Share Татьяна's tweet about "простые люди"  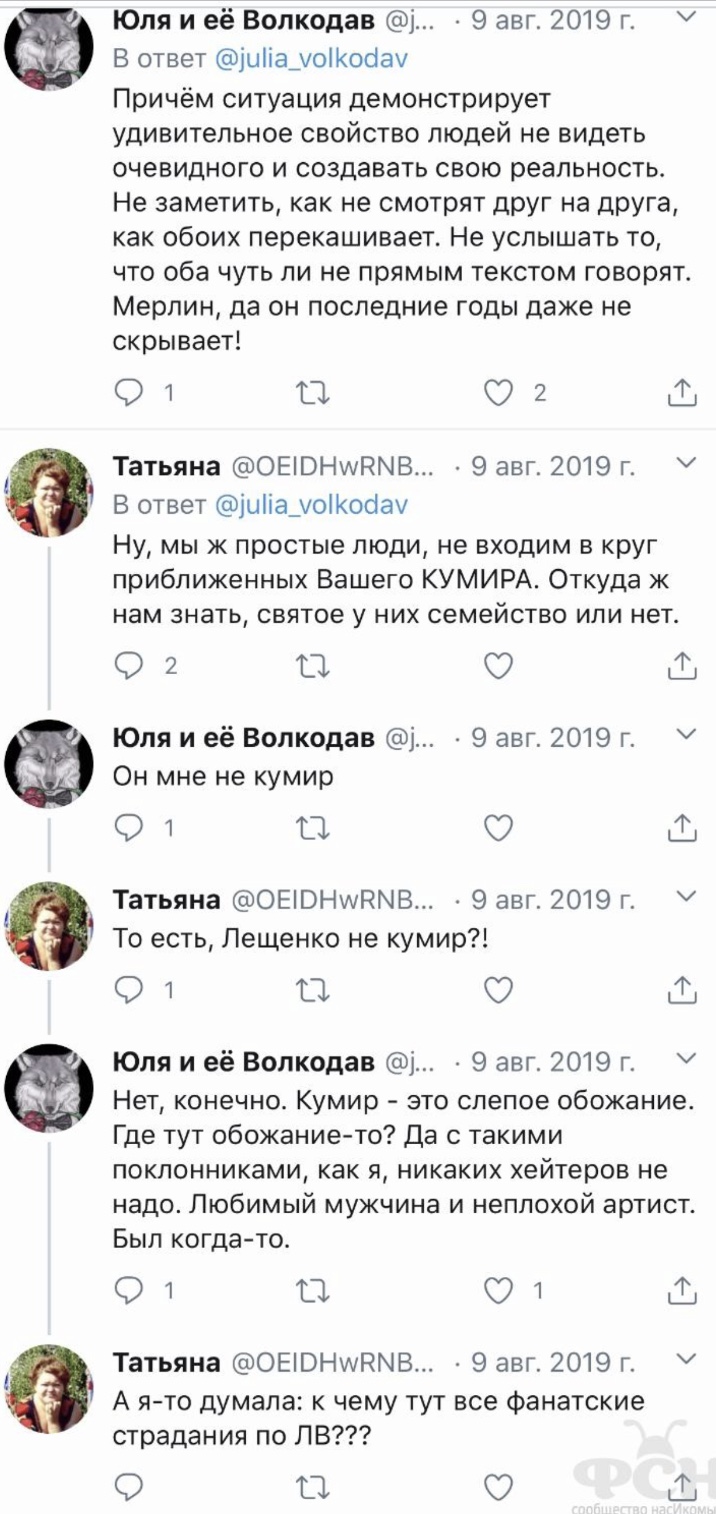click(681, 665)
